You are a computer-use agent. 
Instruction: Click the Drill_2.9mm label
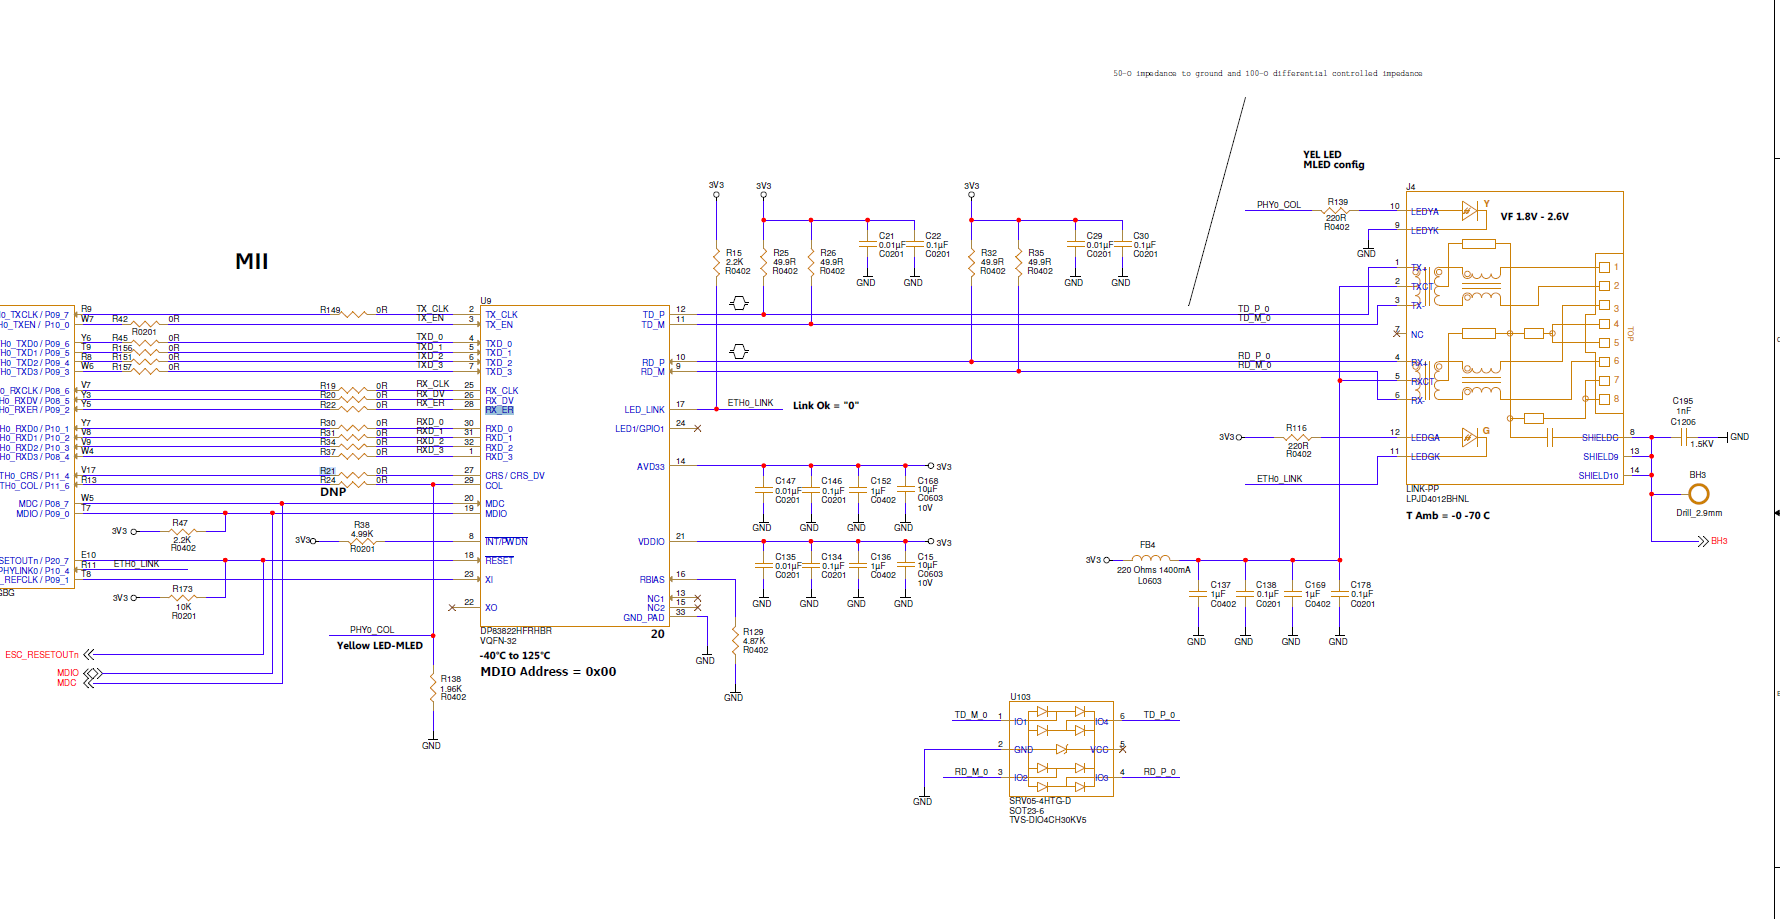pos(1699,513)
